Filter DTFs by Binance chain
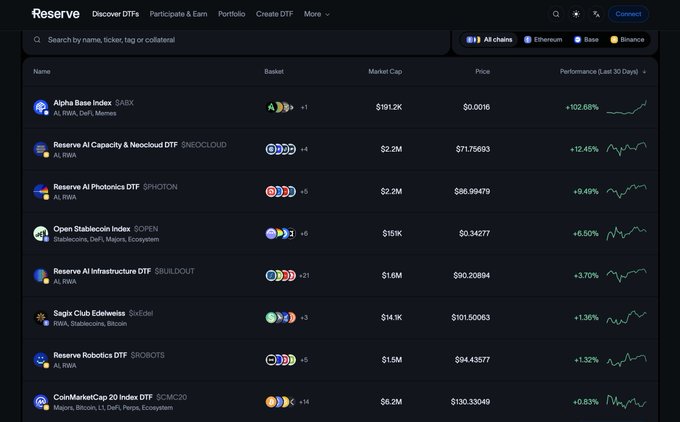The width and height of the screenshot is (680, 422). point(627,39)
